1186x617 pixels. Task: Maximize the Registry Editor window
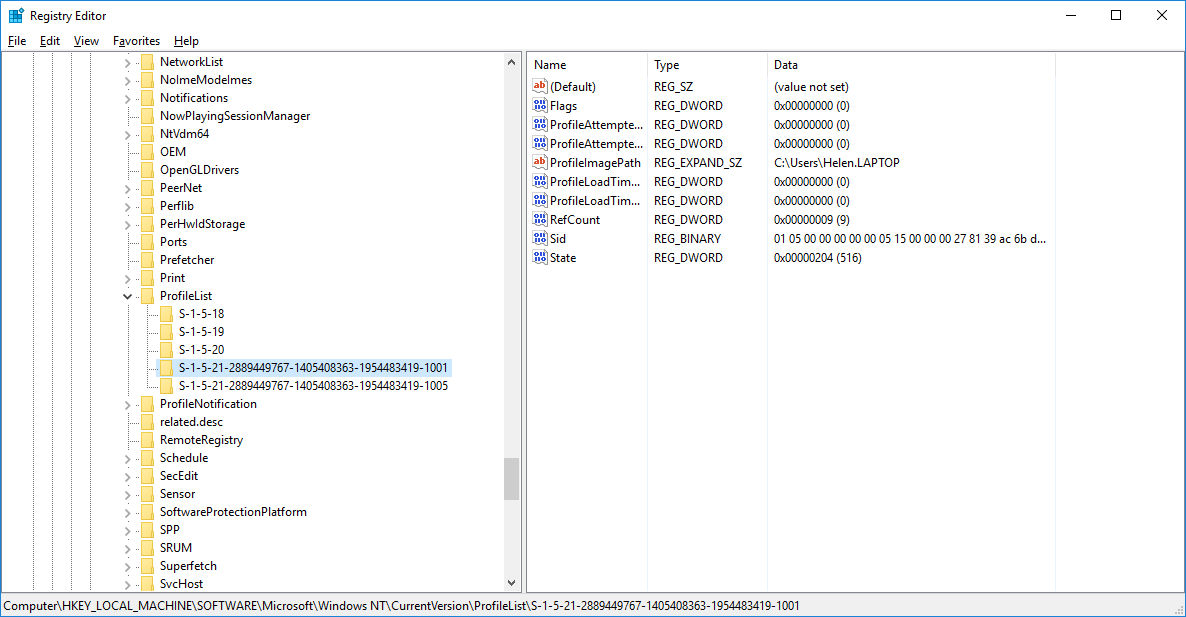tap(1116, 15)
